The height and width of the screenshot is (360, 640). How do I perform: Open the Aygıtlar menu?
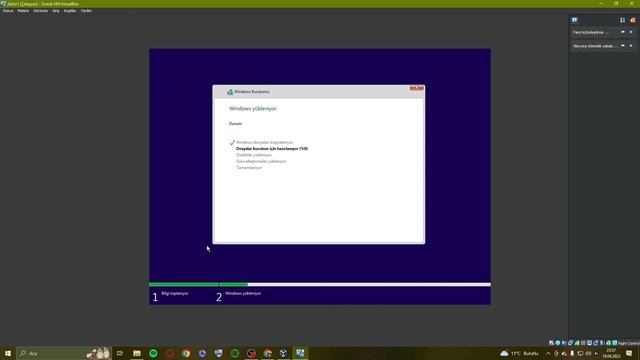pos(70,11)
